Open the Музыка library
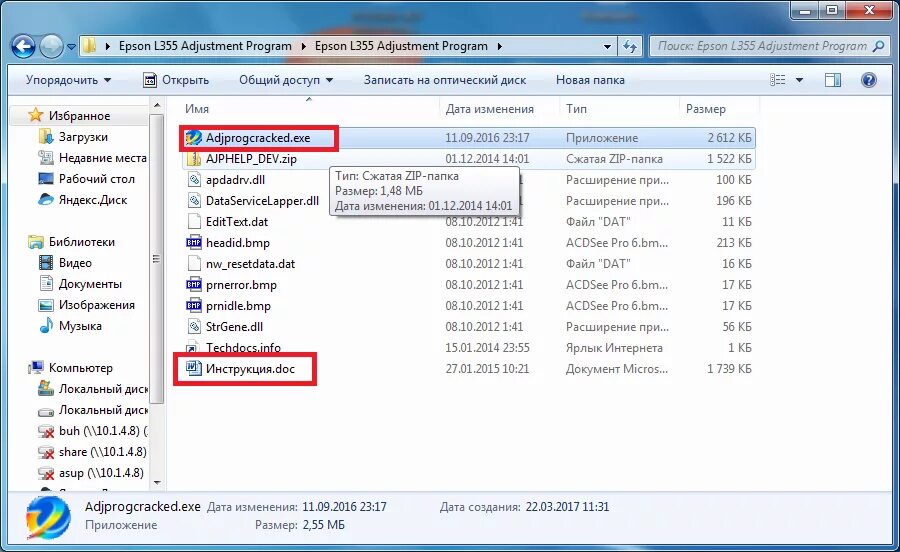 click(80, 326)
